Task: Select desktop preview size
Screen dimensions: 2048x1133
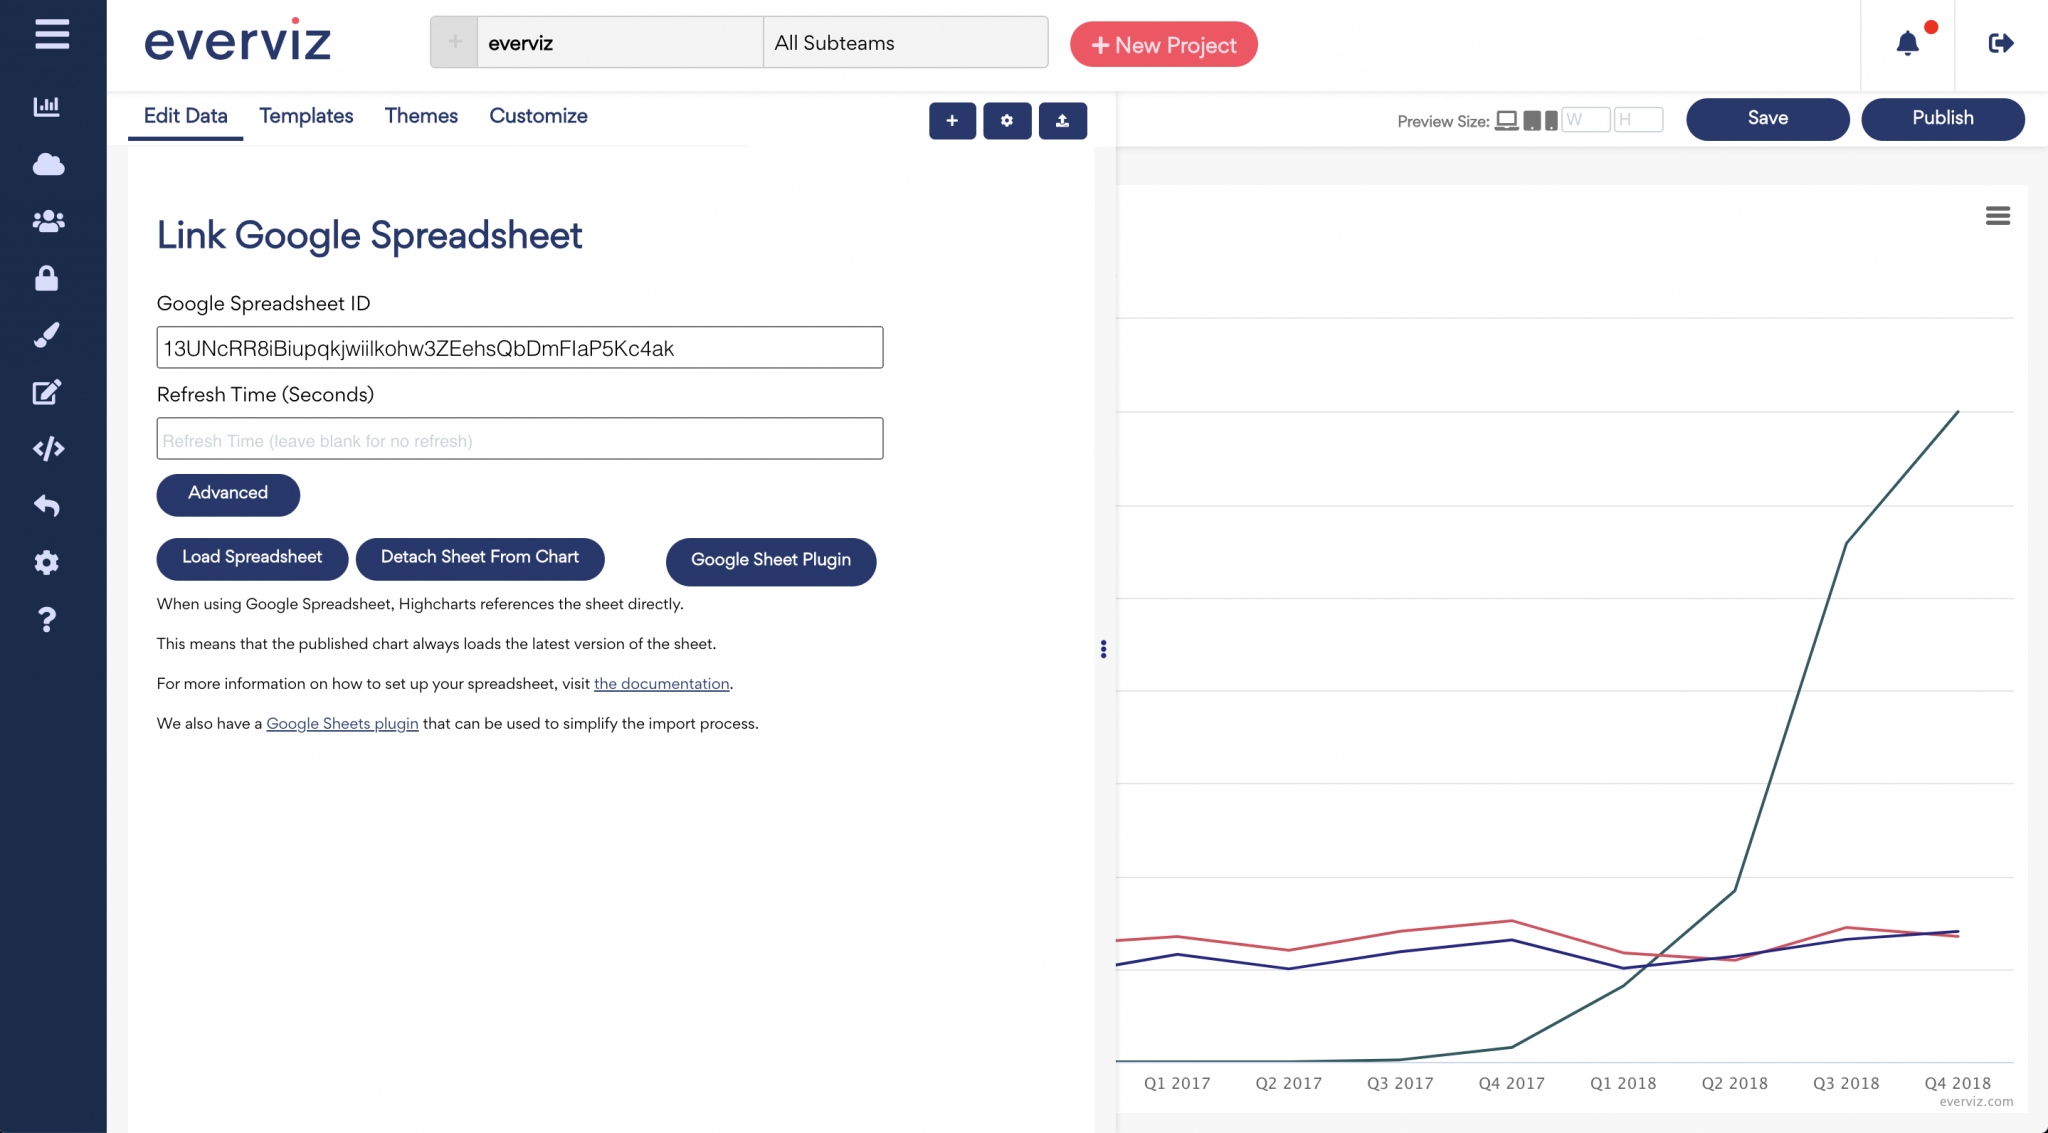Action: pyautogui.click(x=1508, y=119)
